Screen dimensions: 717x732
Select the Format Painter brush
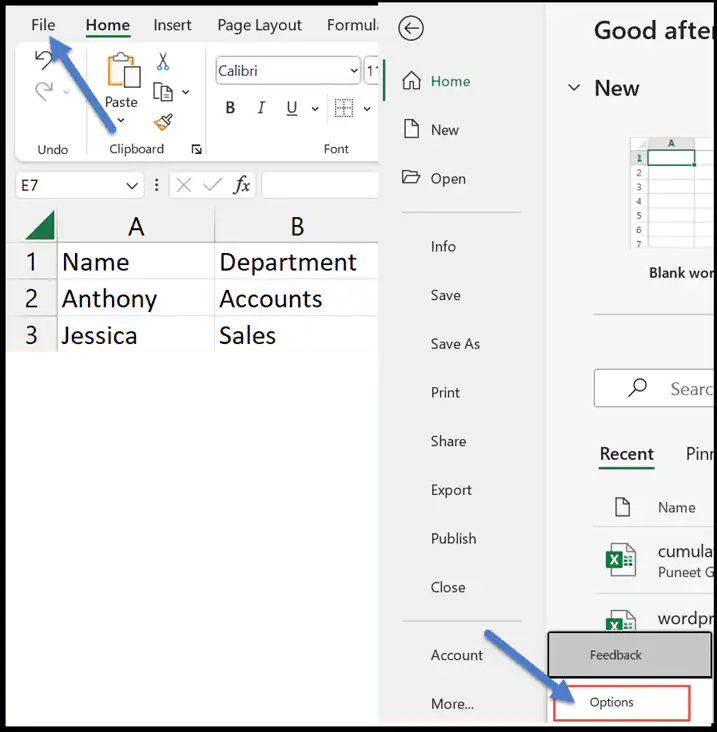coord(163,122)
